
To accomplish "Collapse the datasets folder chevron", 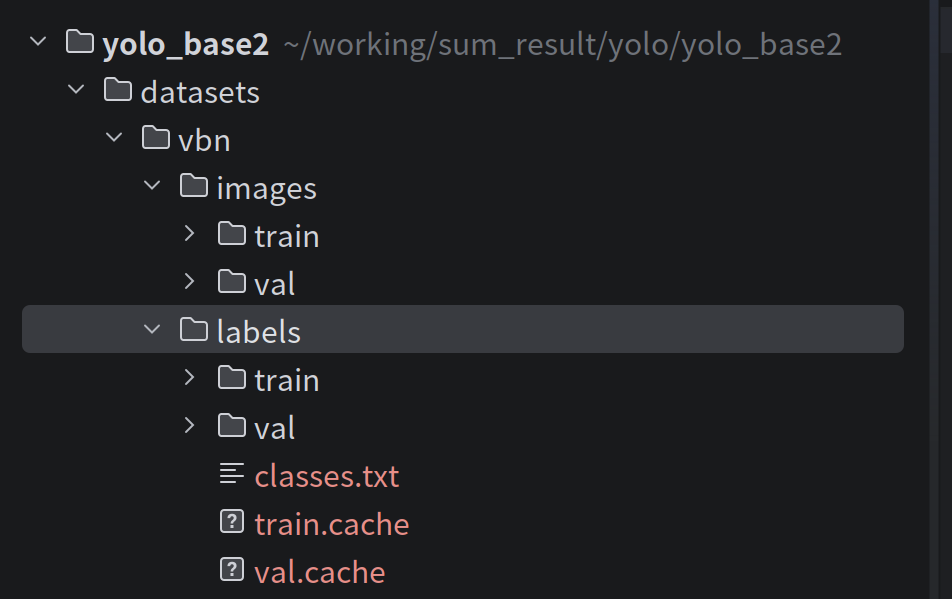I will (x=76, y=90).
